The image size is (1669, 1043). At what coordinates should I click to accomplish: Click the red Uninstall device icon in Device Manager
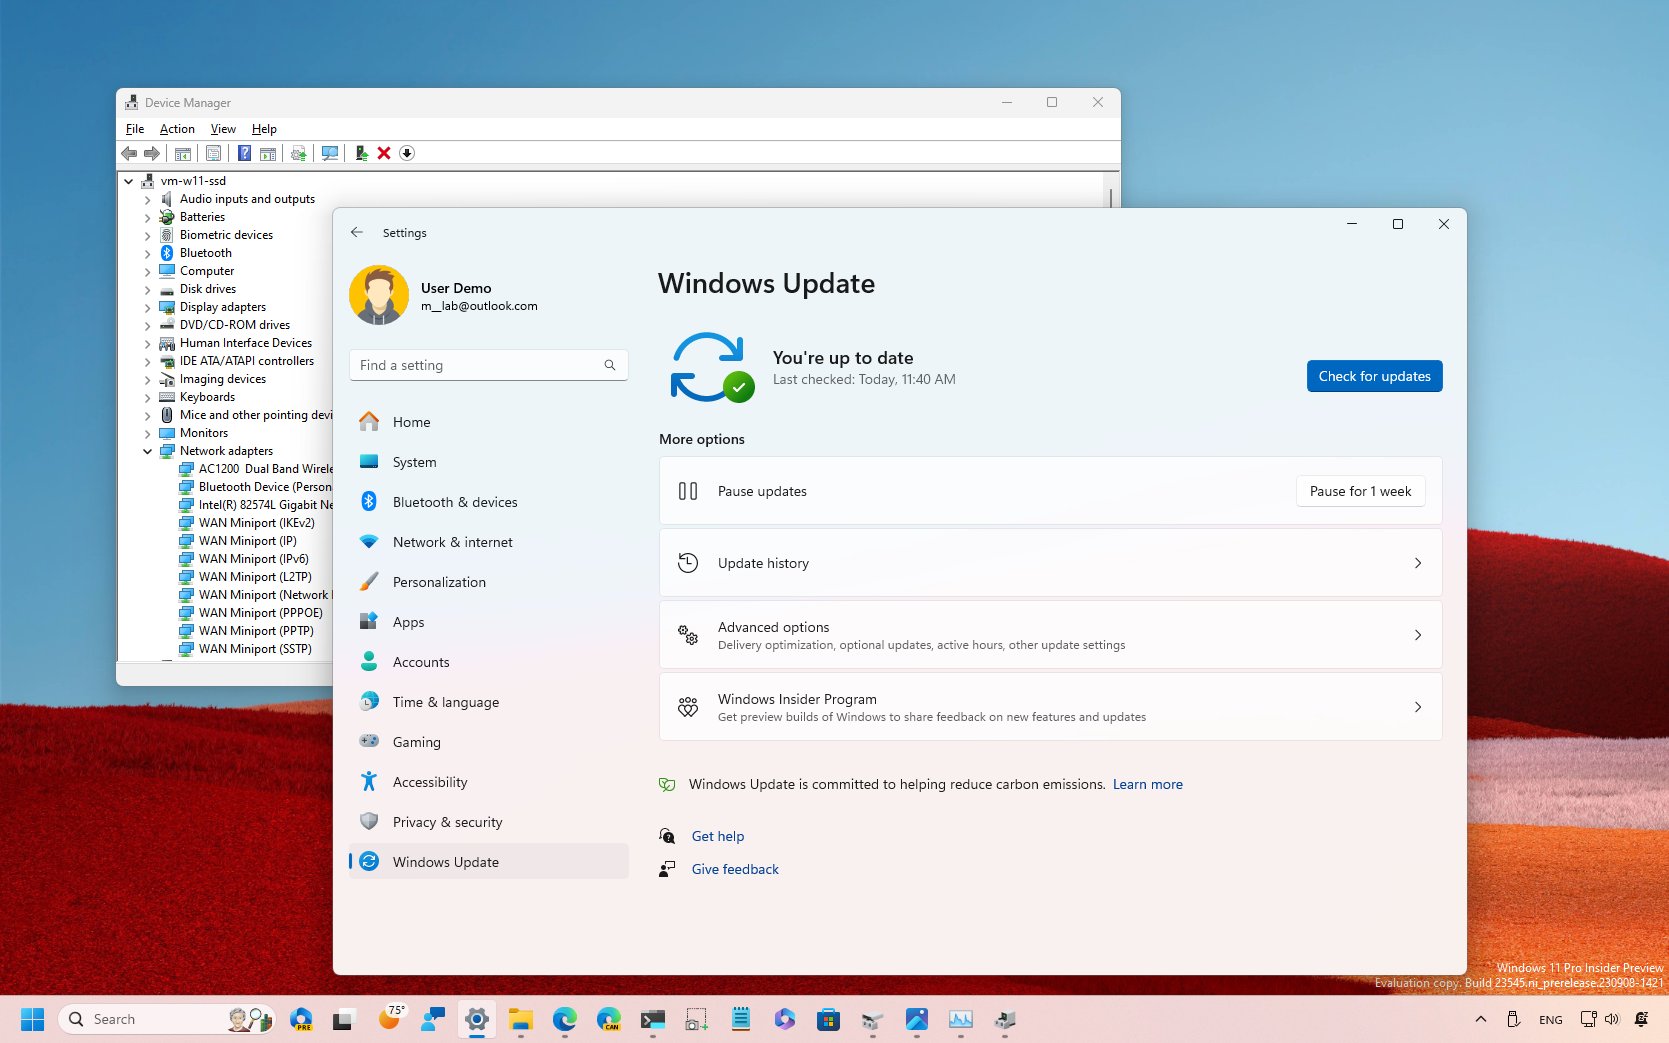point(384,152)
